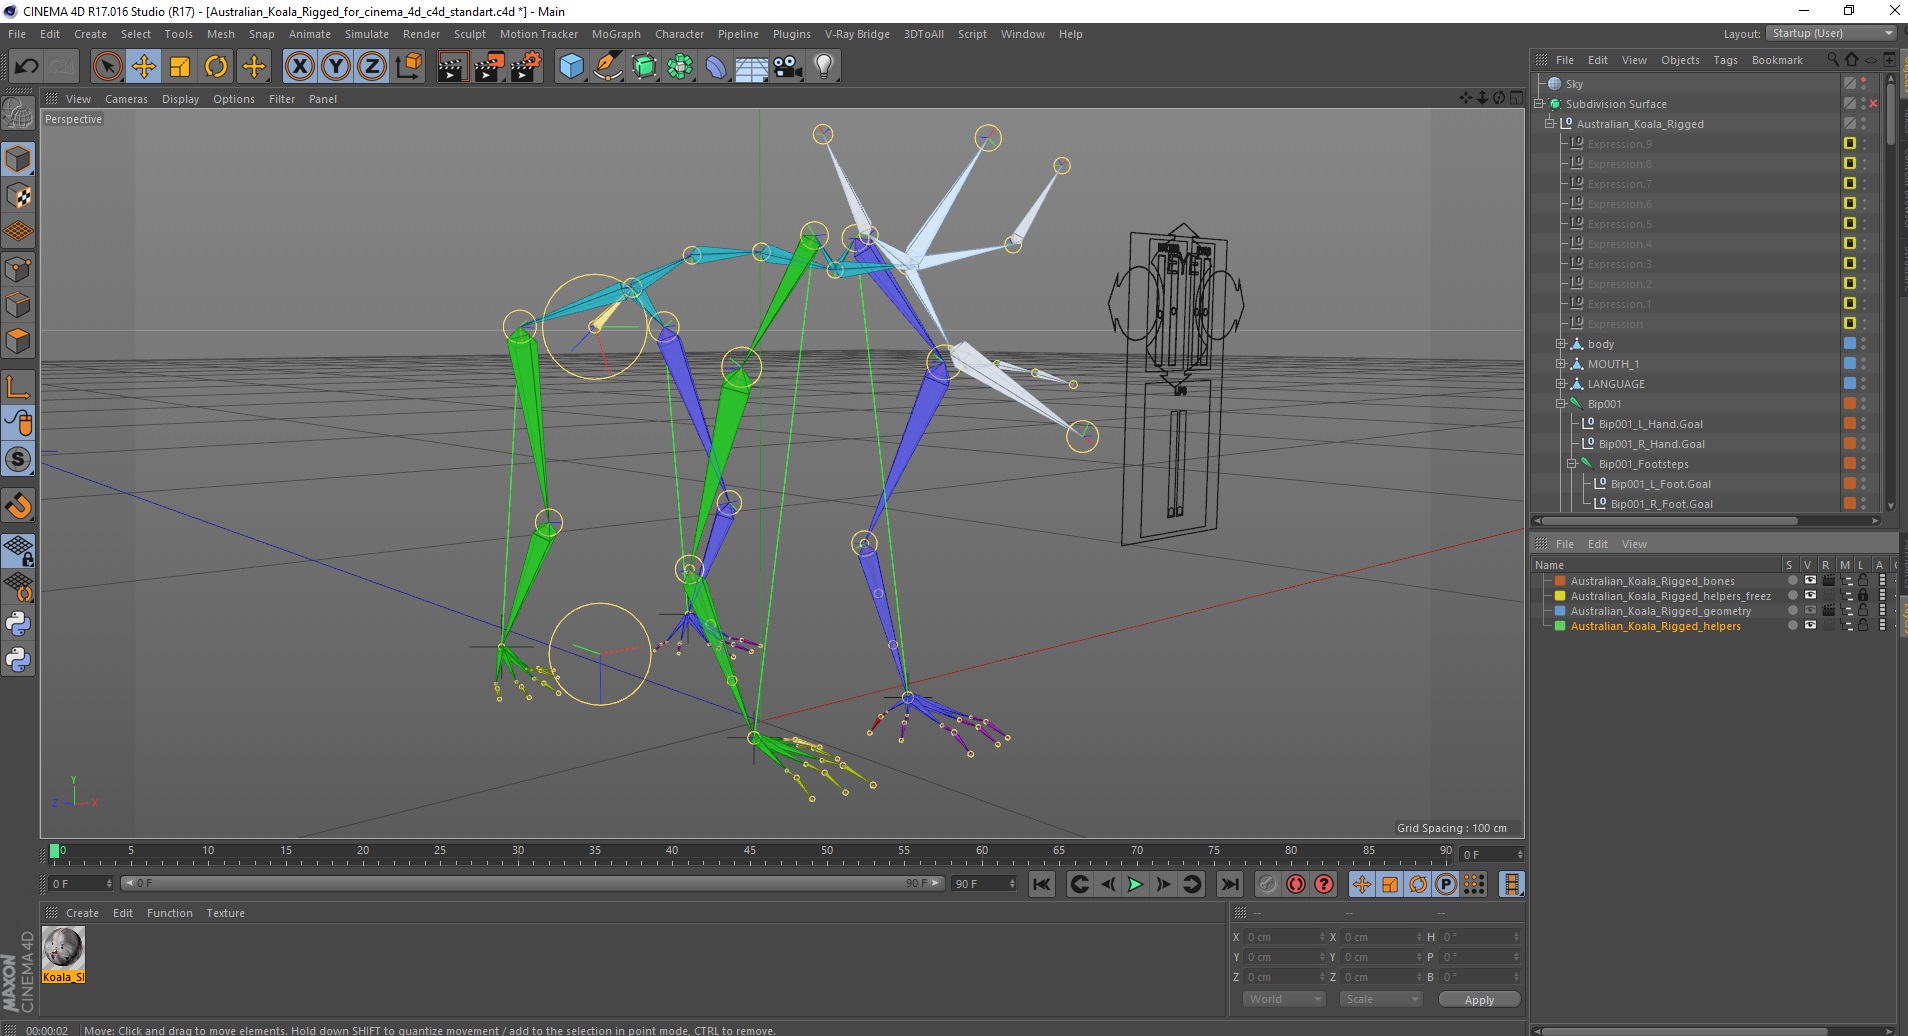Toggle the Z axis lock

[x=372, y=67]
